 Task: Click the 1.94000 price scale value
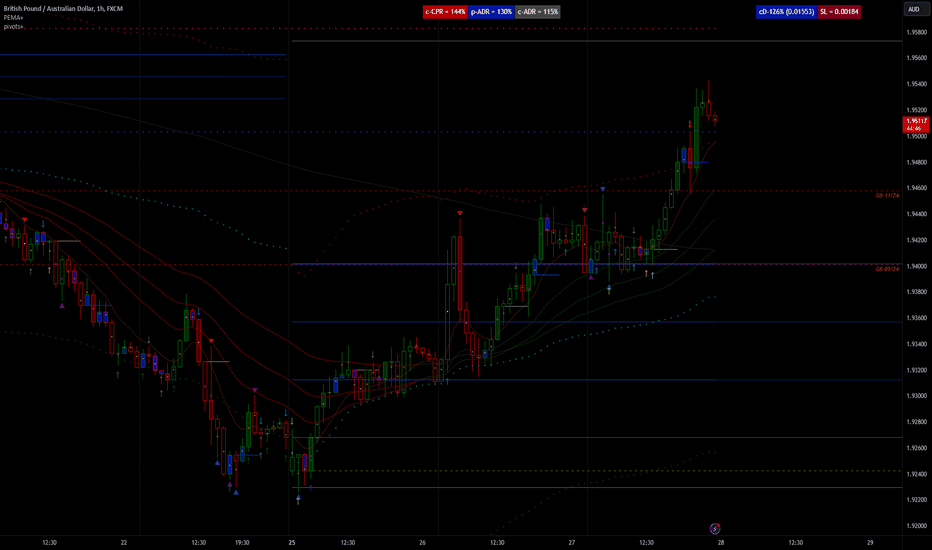coord(917,266)
